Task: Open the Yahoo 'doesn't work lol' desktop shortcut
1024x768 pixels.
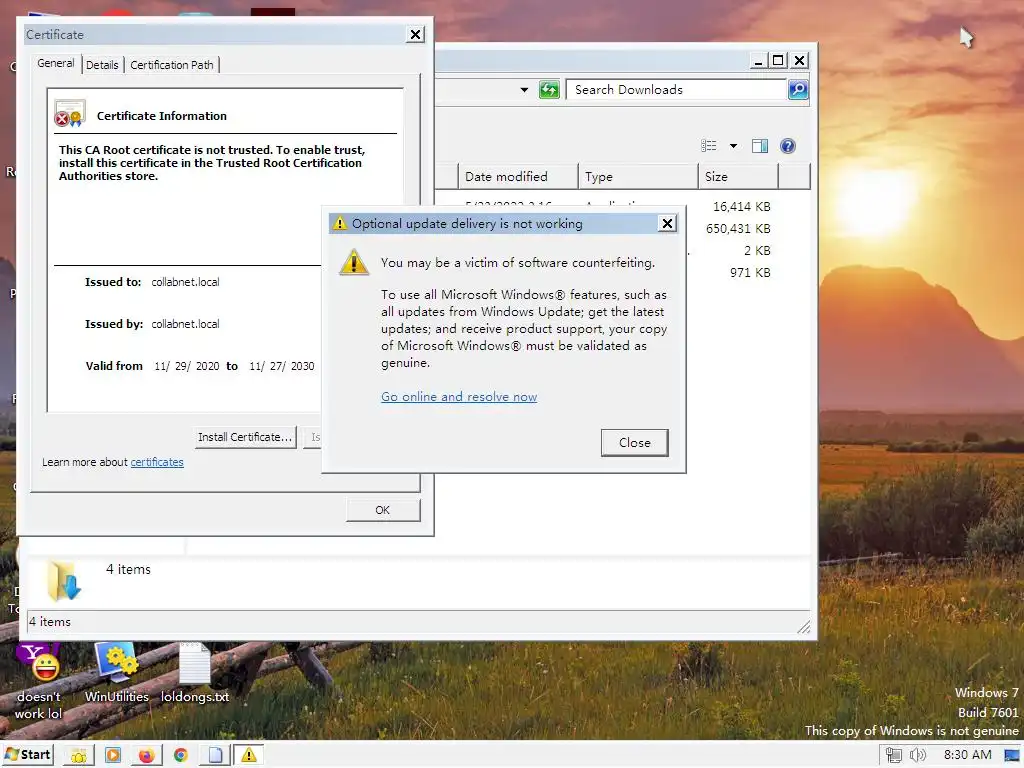Action: 38,680
